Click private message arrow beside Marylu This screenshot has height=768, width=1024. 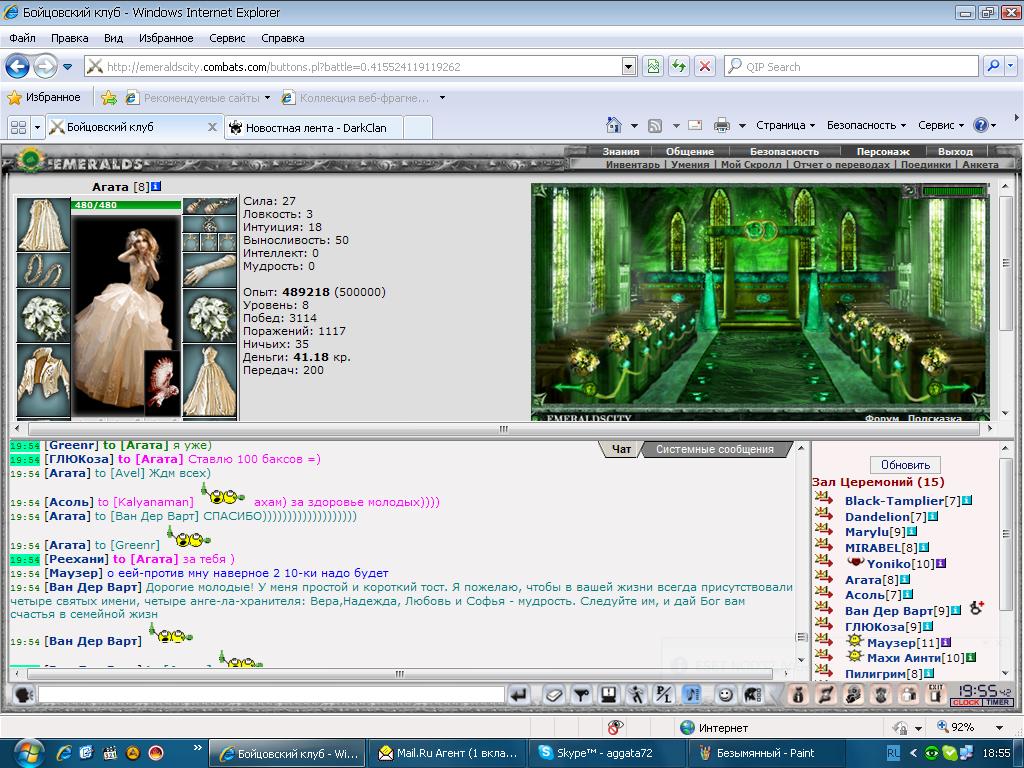(824, 530)
